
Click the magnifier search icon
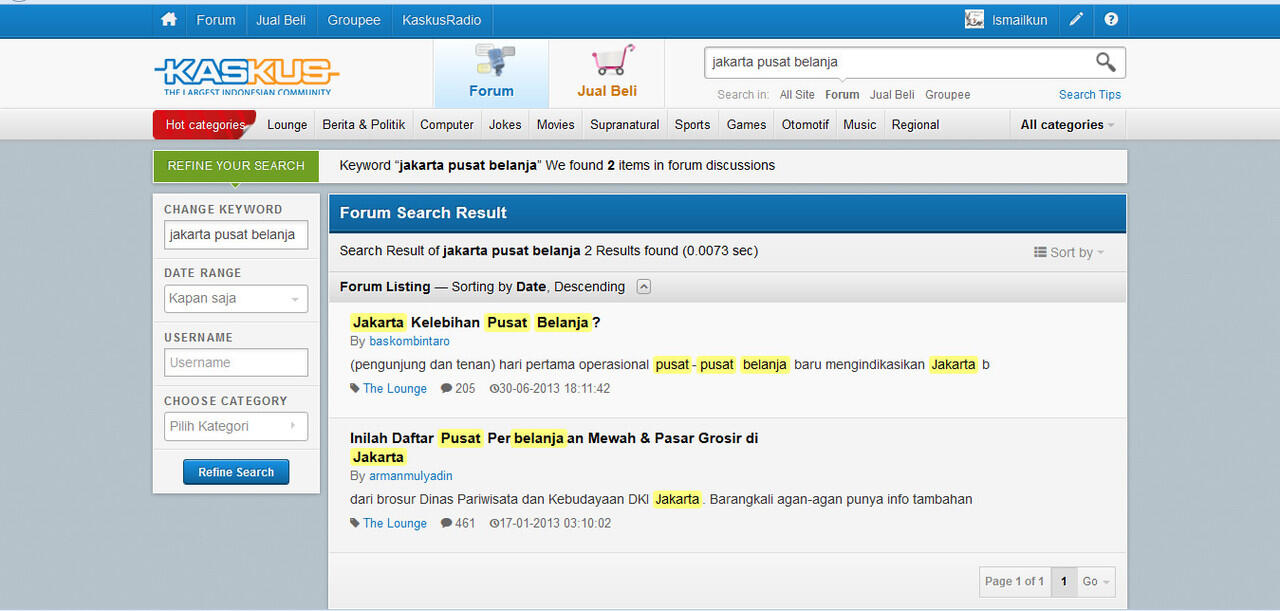pyautogui.click(x=1105, y=62)
